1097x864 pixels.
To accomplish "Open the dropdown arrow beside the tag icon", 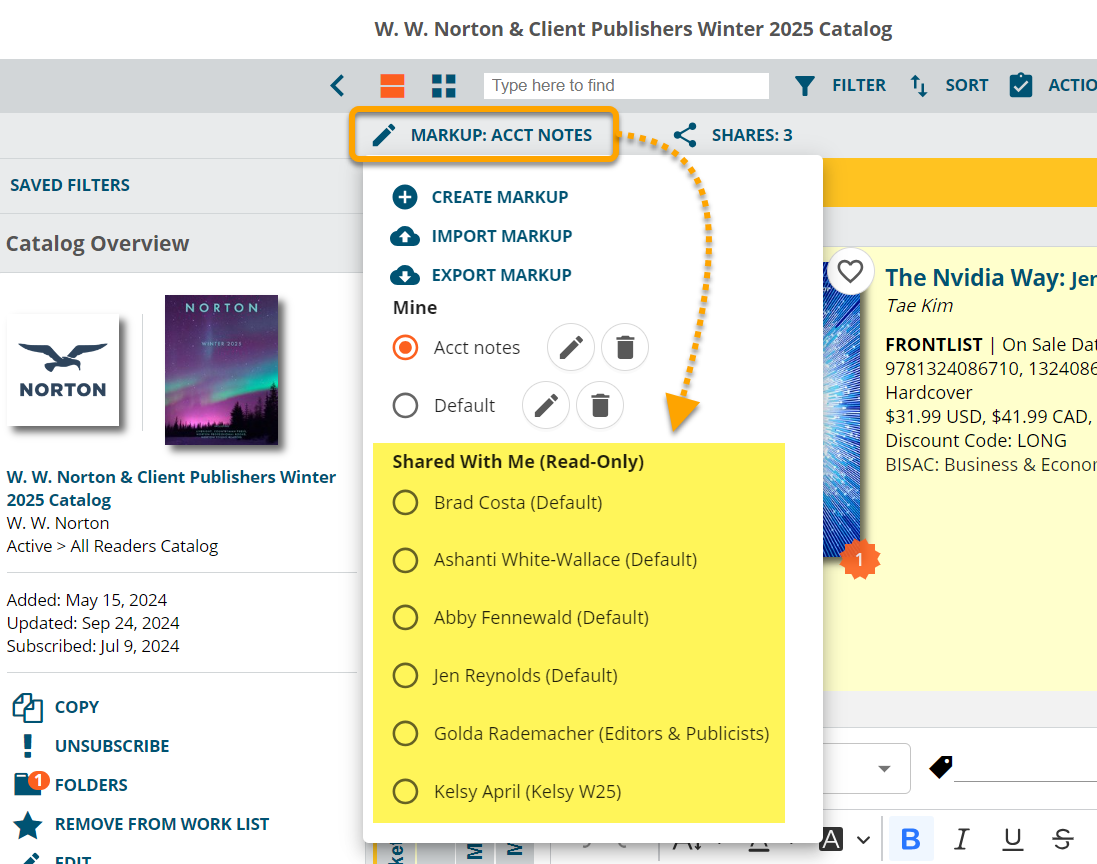I will tap(884, 768).
